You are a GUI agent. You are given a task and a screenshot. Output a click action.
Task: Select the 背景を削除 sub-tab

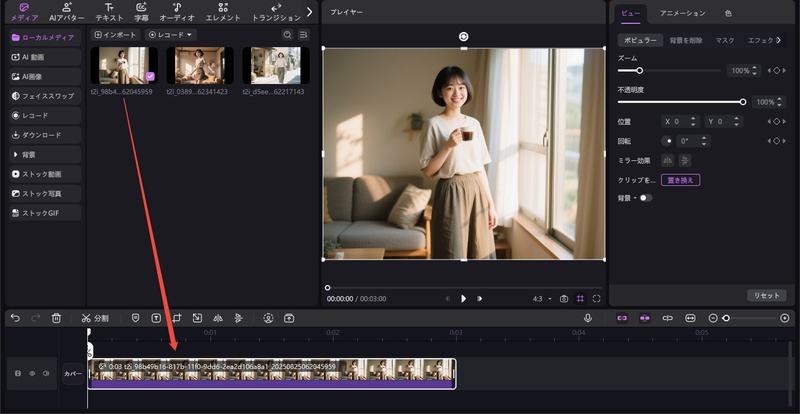point(686,40)
